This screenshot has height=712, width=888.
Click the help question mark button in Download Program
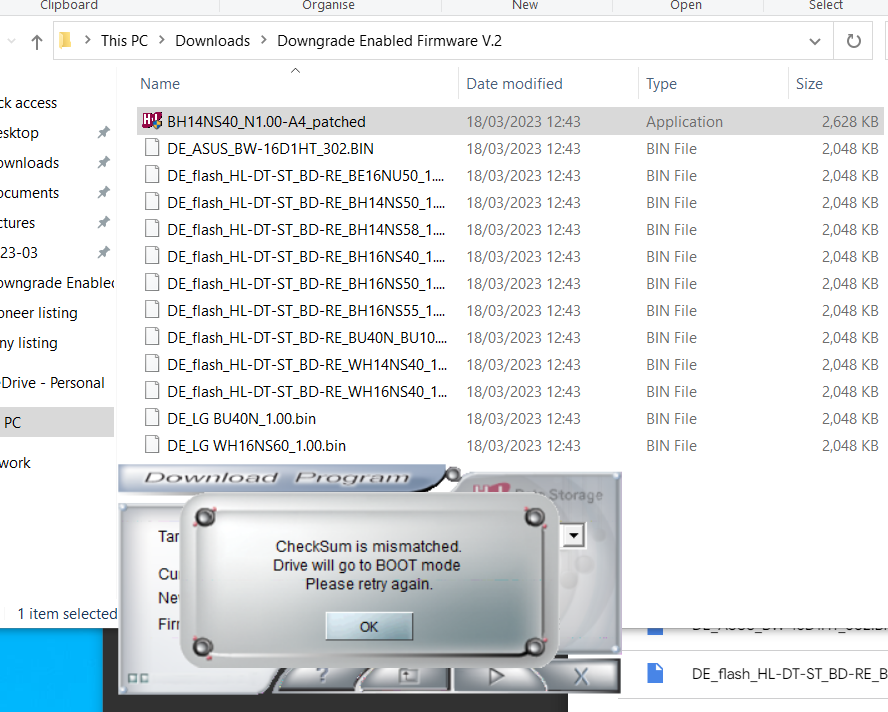[x=322, y=676]
